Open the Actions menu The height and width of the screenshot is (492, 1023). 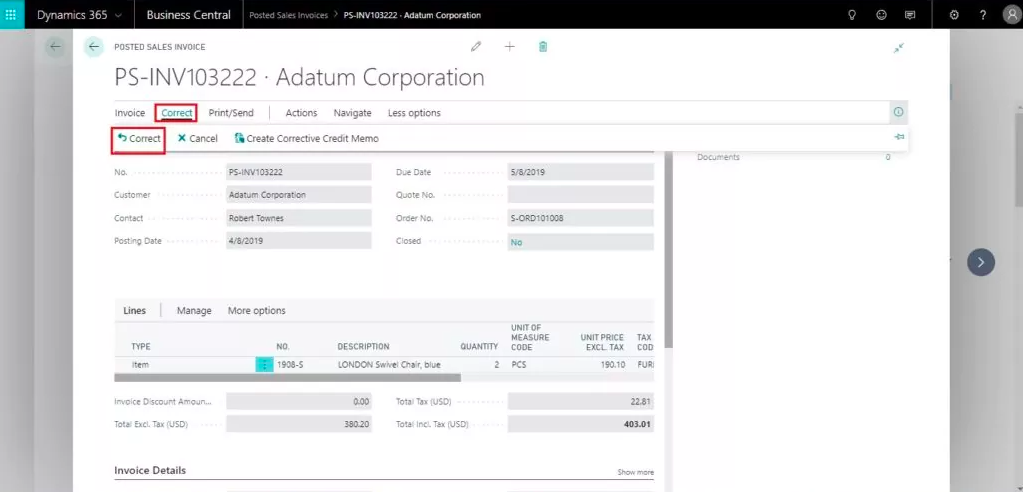coord(301,113)
